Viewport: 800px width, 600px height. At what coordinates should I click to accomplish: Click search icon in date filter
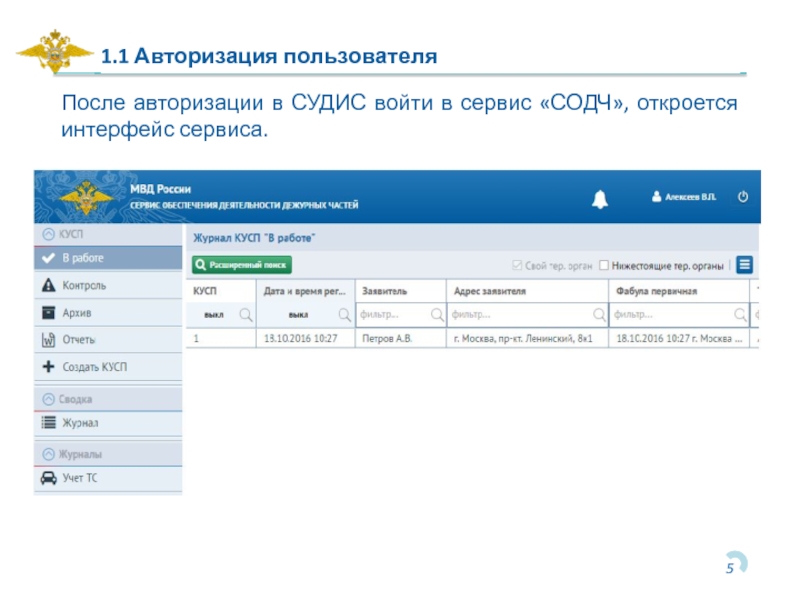345,315
